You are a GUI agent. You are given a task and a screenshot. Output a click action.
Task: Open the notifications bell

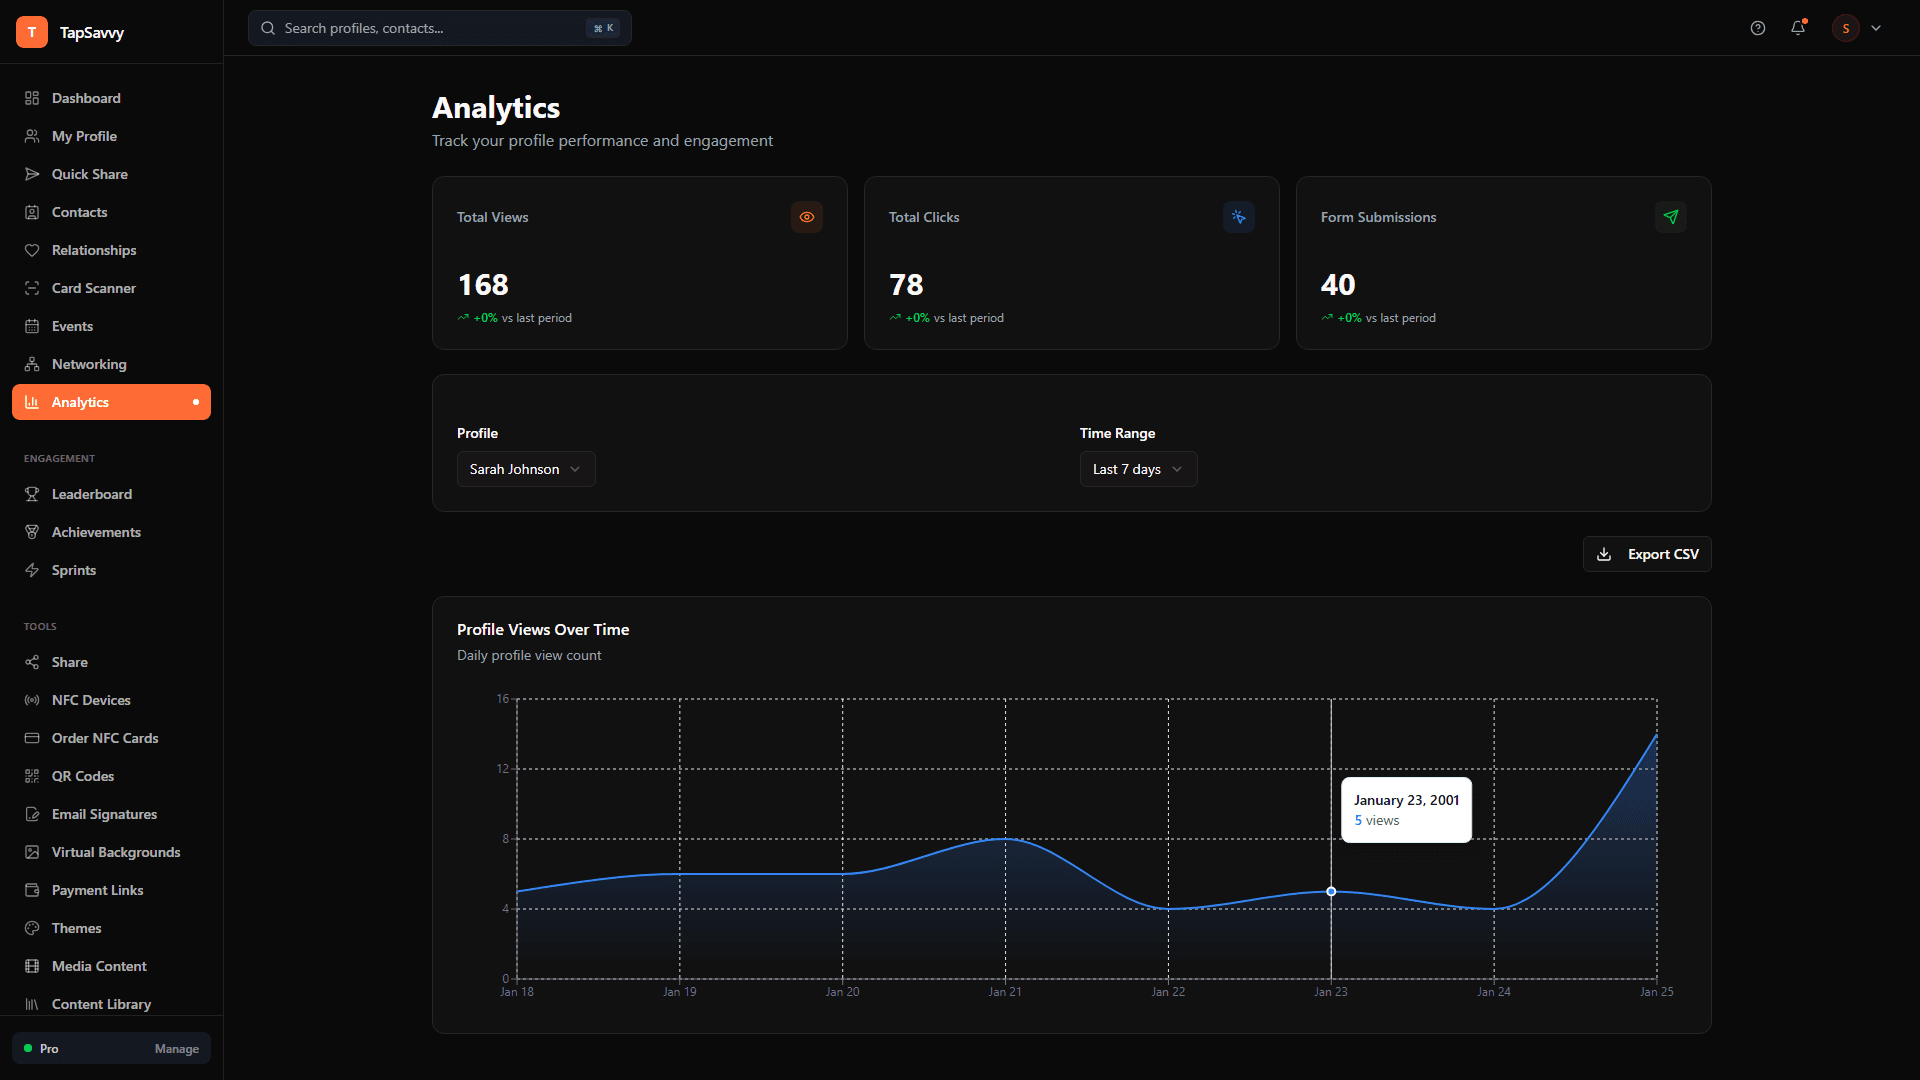(x=1798, y=28)
